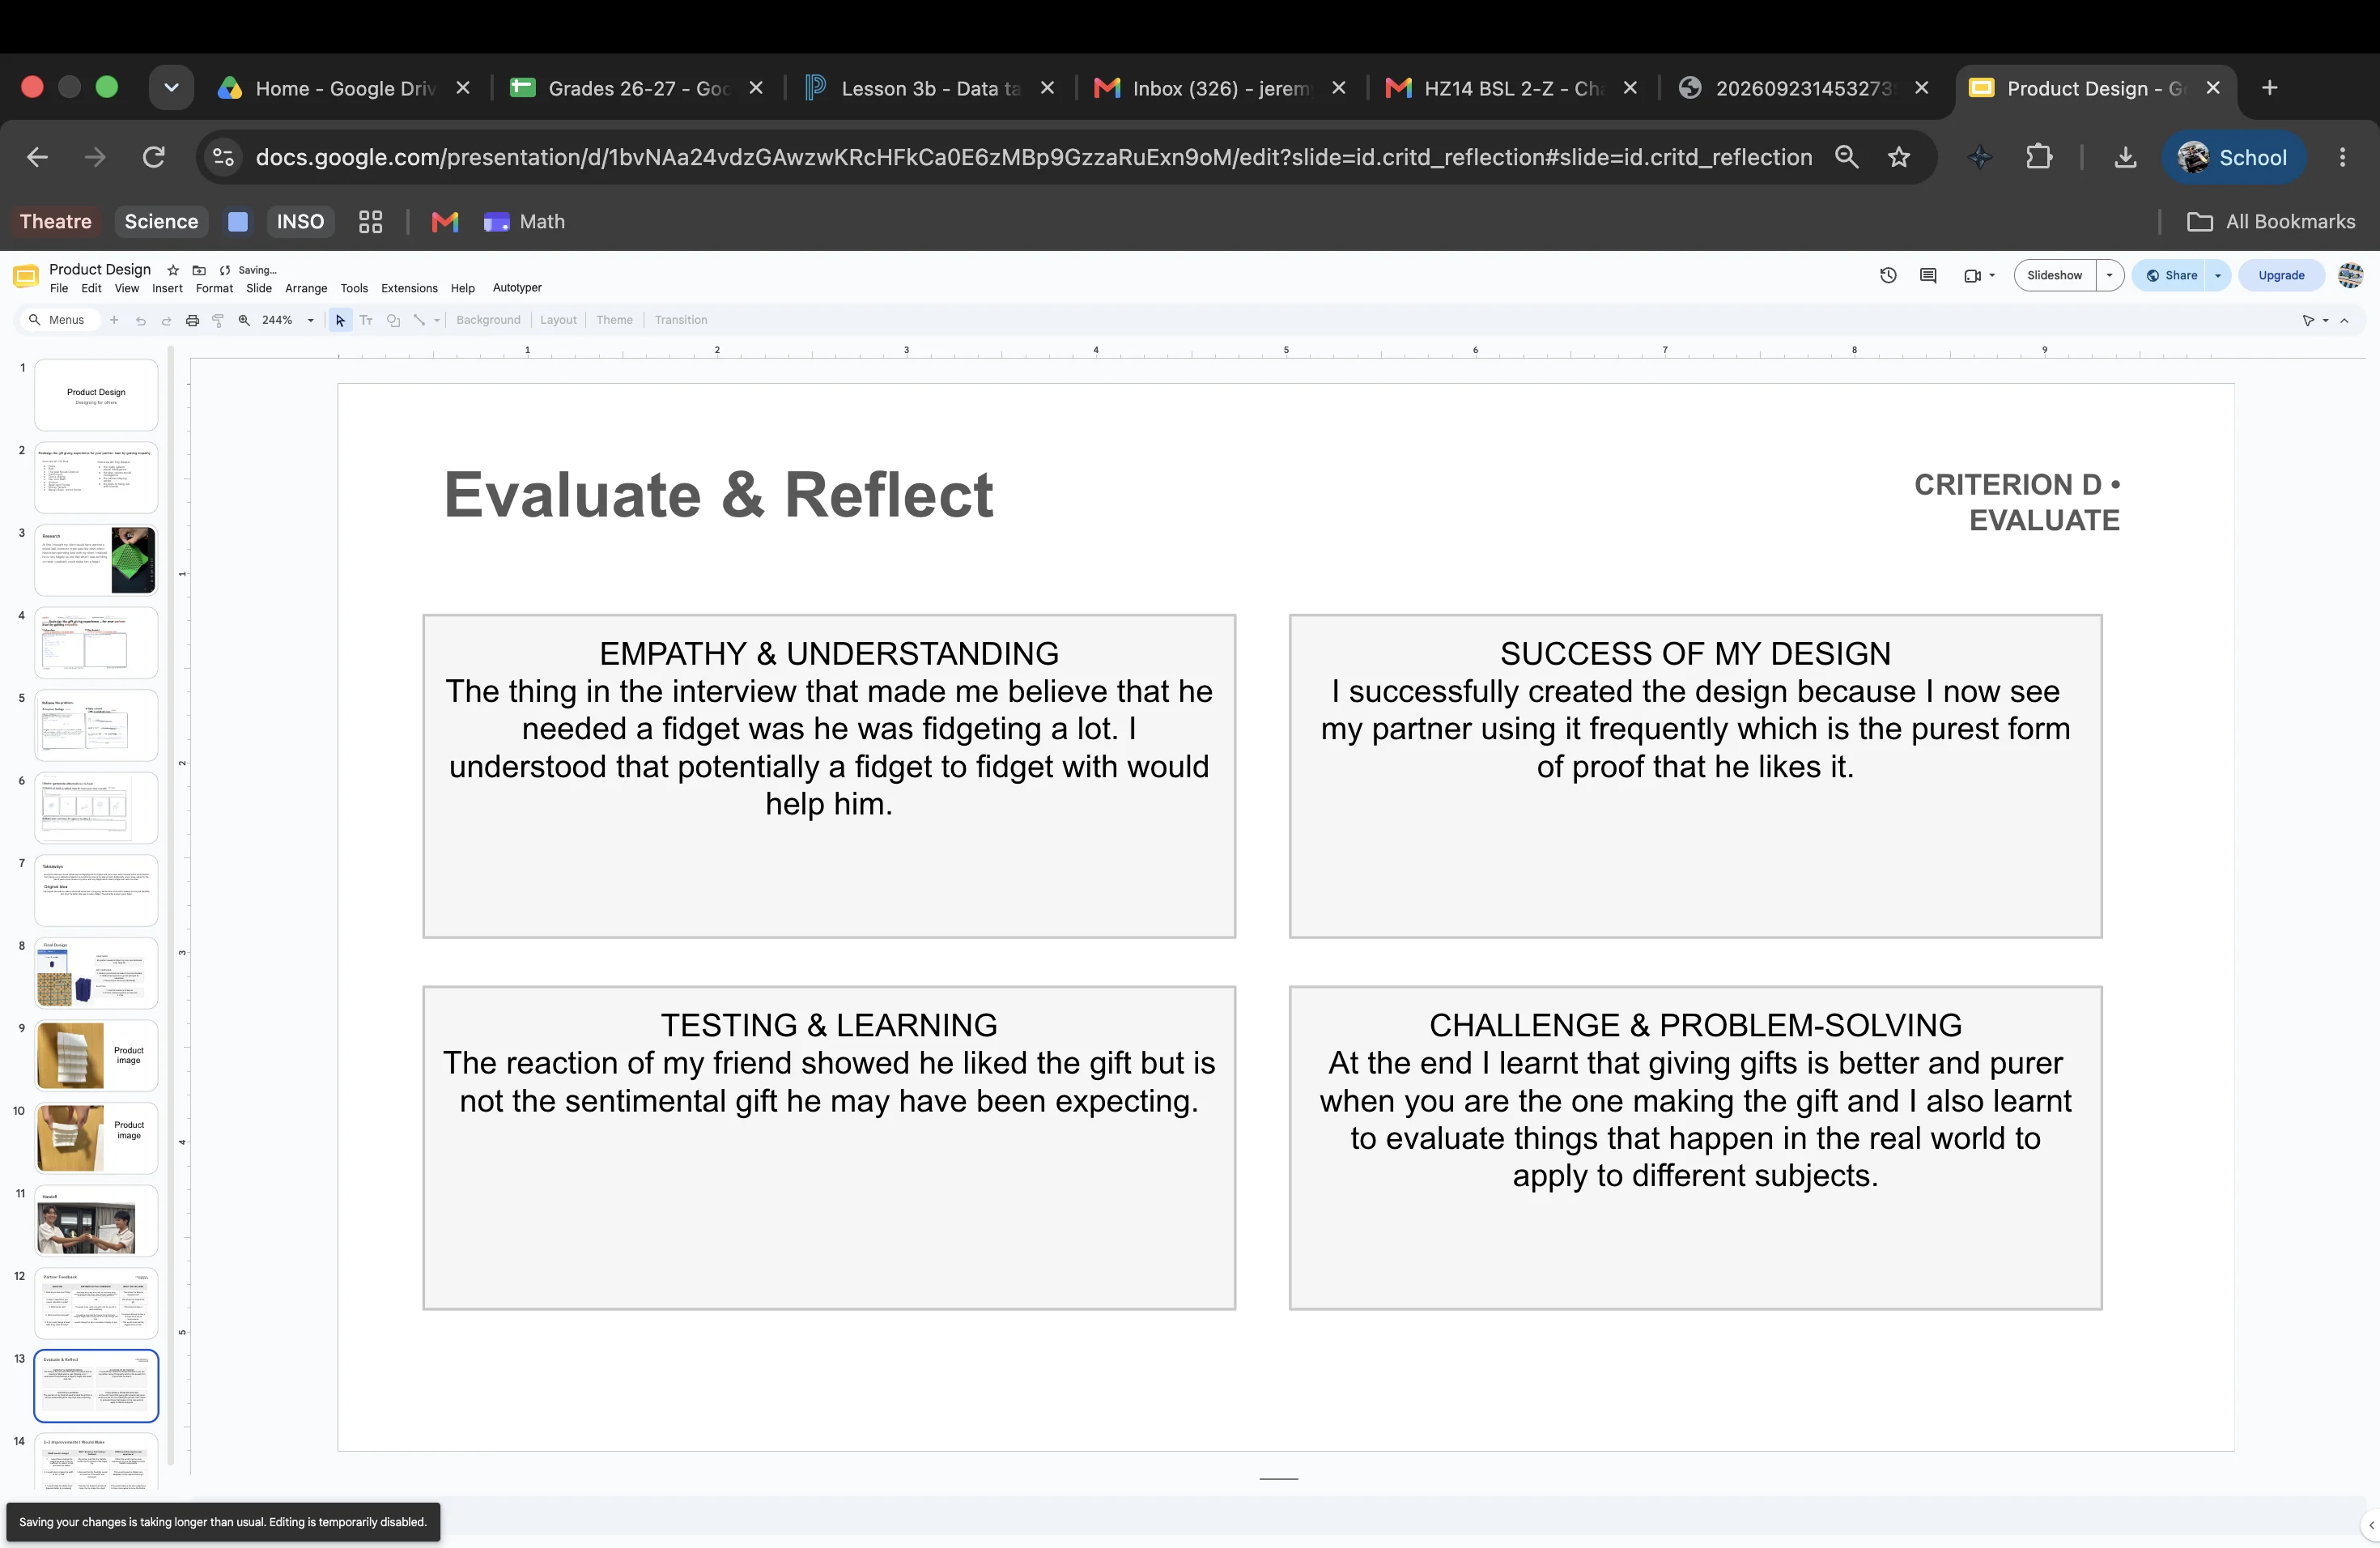Click the move-to-folder icon beside the title
This screenshot has width=2380, height=1548.
point(199,270)
